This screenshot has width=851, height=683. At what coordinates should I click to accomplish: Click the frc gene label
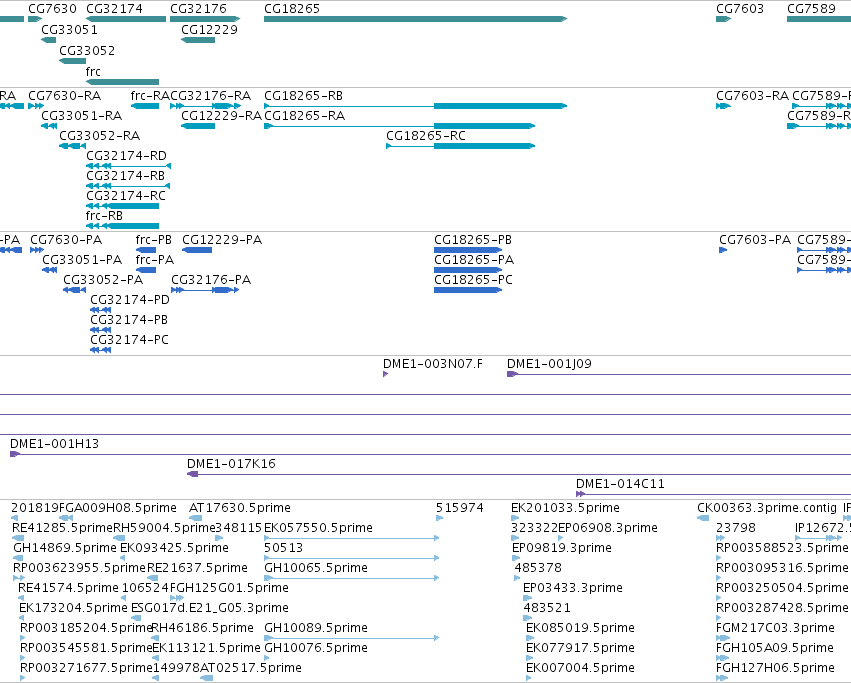[x=93, y=72]
